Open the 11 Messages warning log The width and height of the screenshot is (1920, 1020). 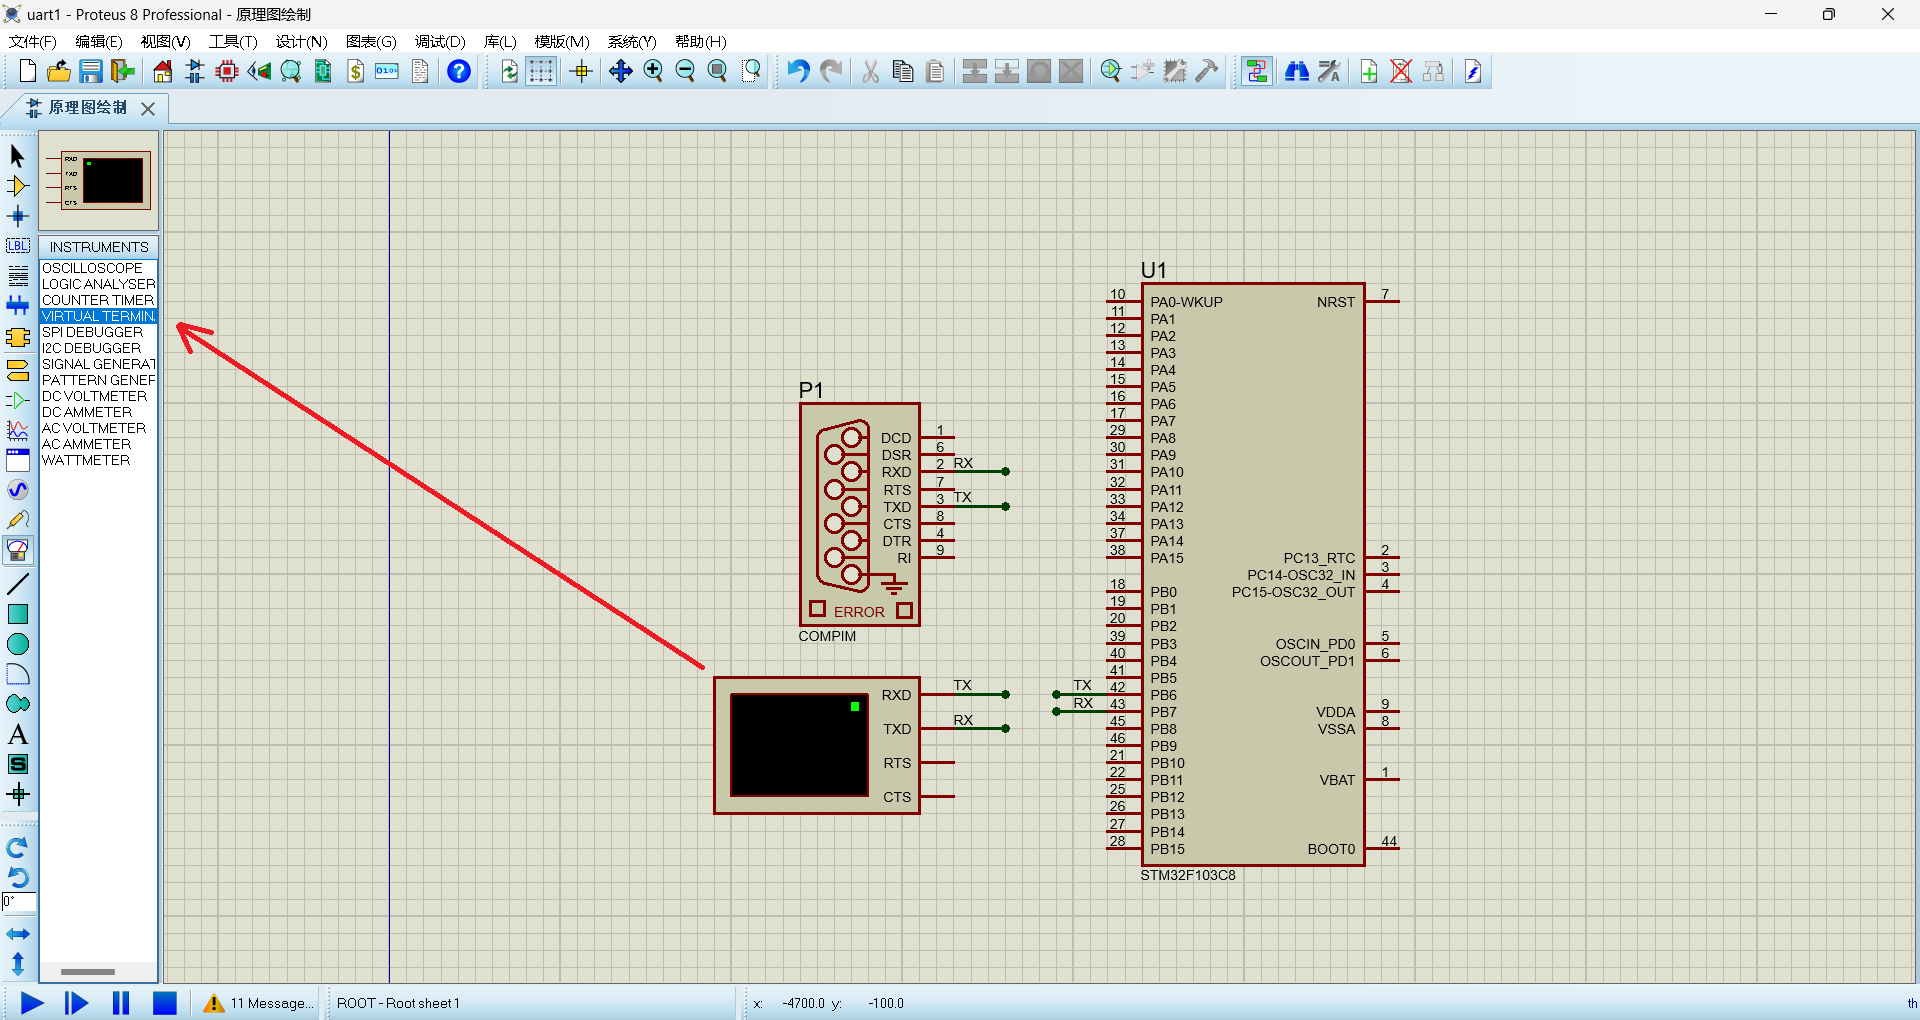click(x=258, y=1003)
